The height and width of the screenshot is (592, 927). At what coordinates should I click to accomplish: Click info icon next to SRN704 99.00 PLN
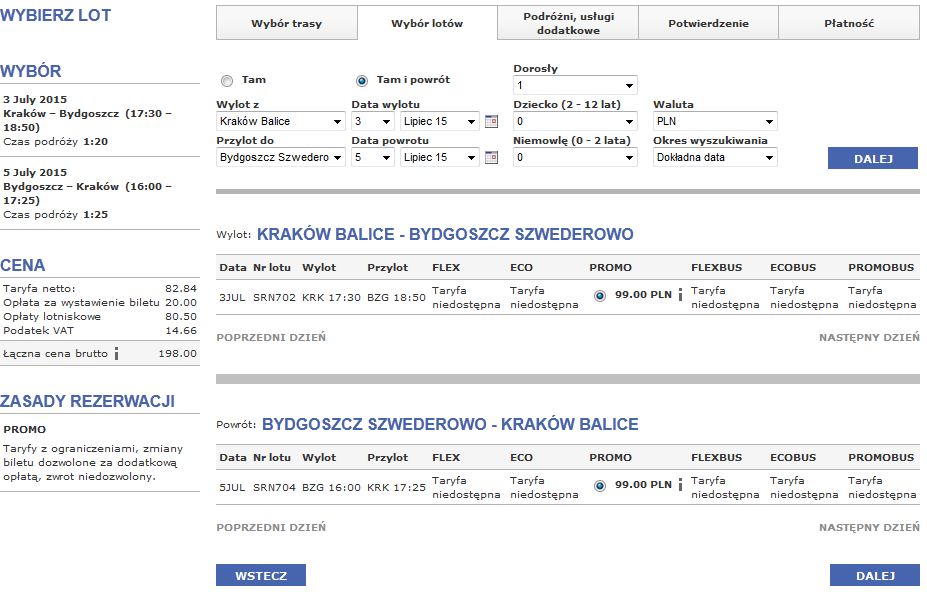point(680,484)
